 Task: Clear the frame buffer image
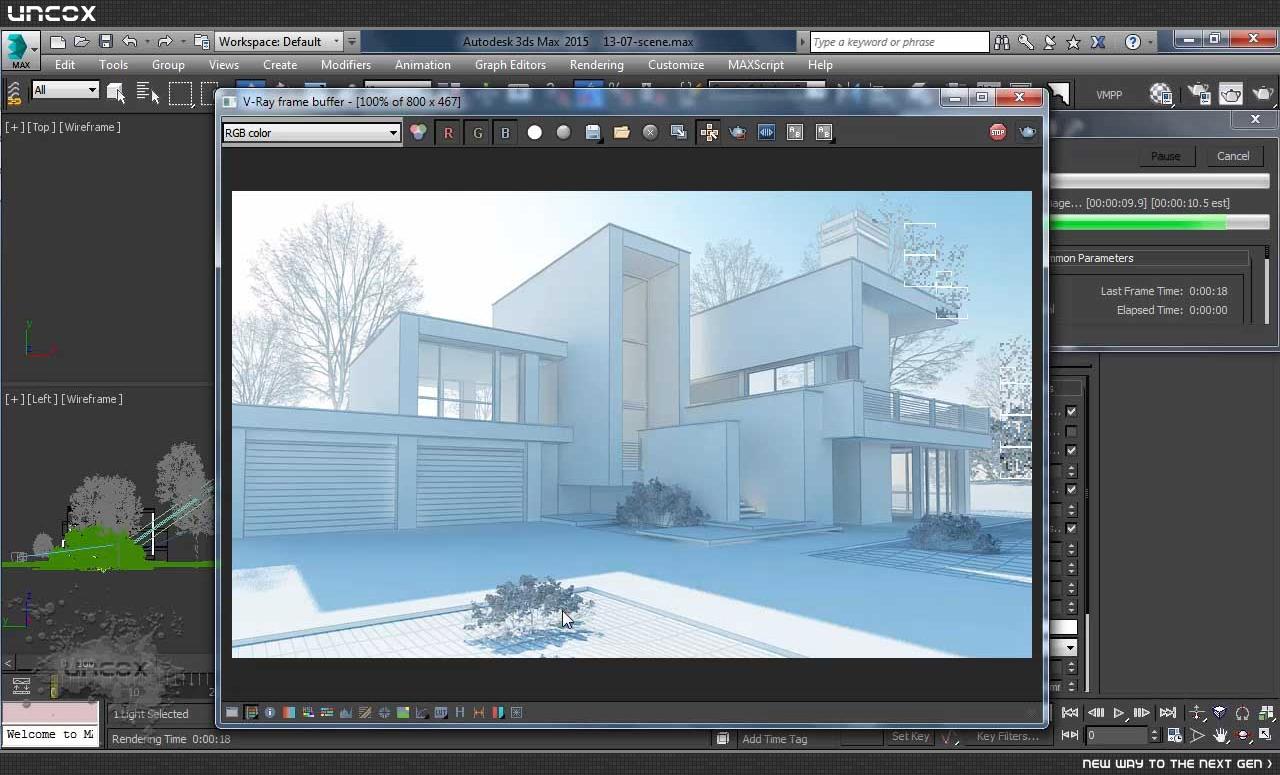[650, 132]
